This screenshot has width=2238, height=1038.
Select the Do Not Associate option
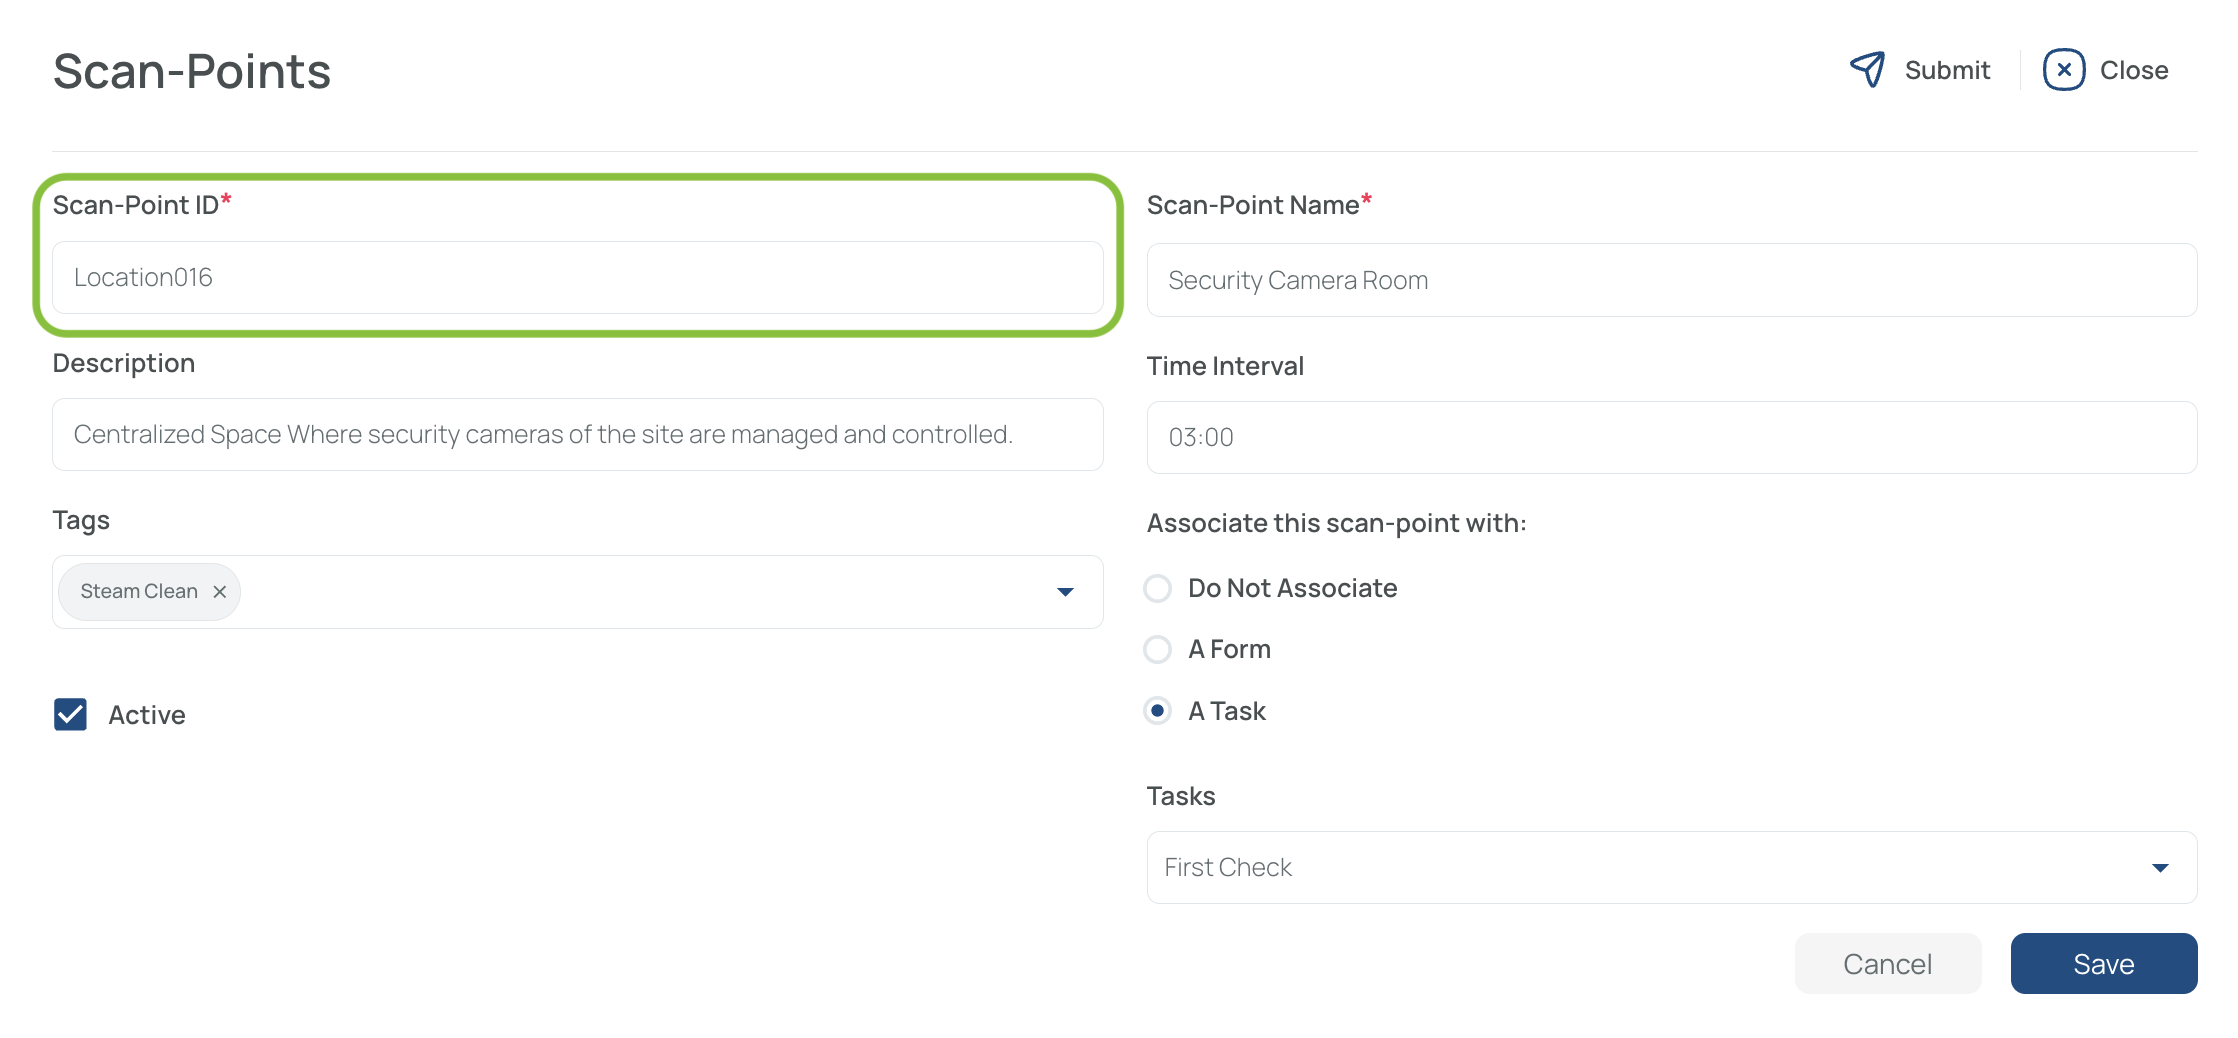click(x=1158, y=588)
